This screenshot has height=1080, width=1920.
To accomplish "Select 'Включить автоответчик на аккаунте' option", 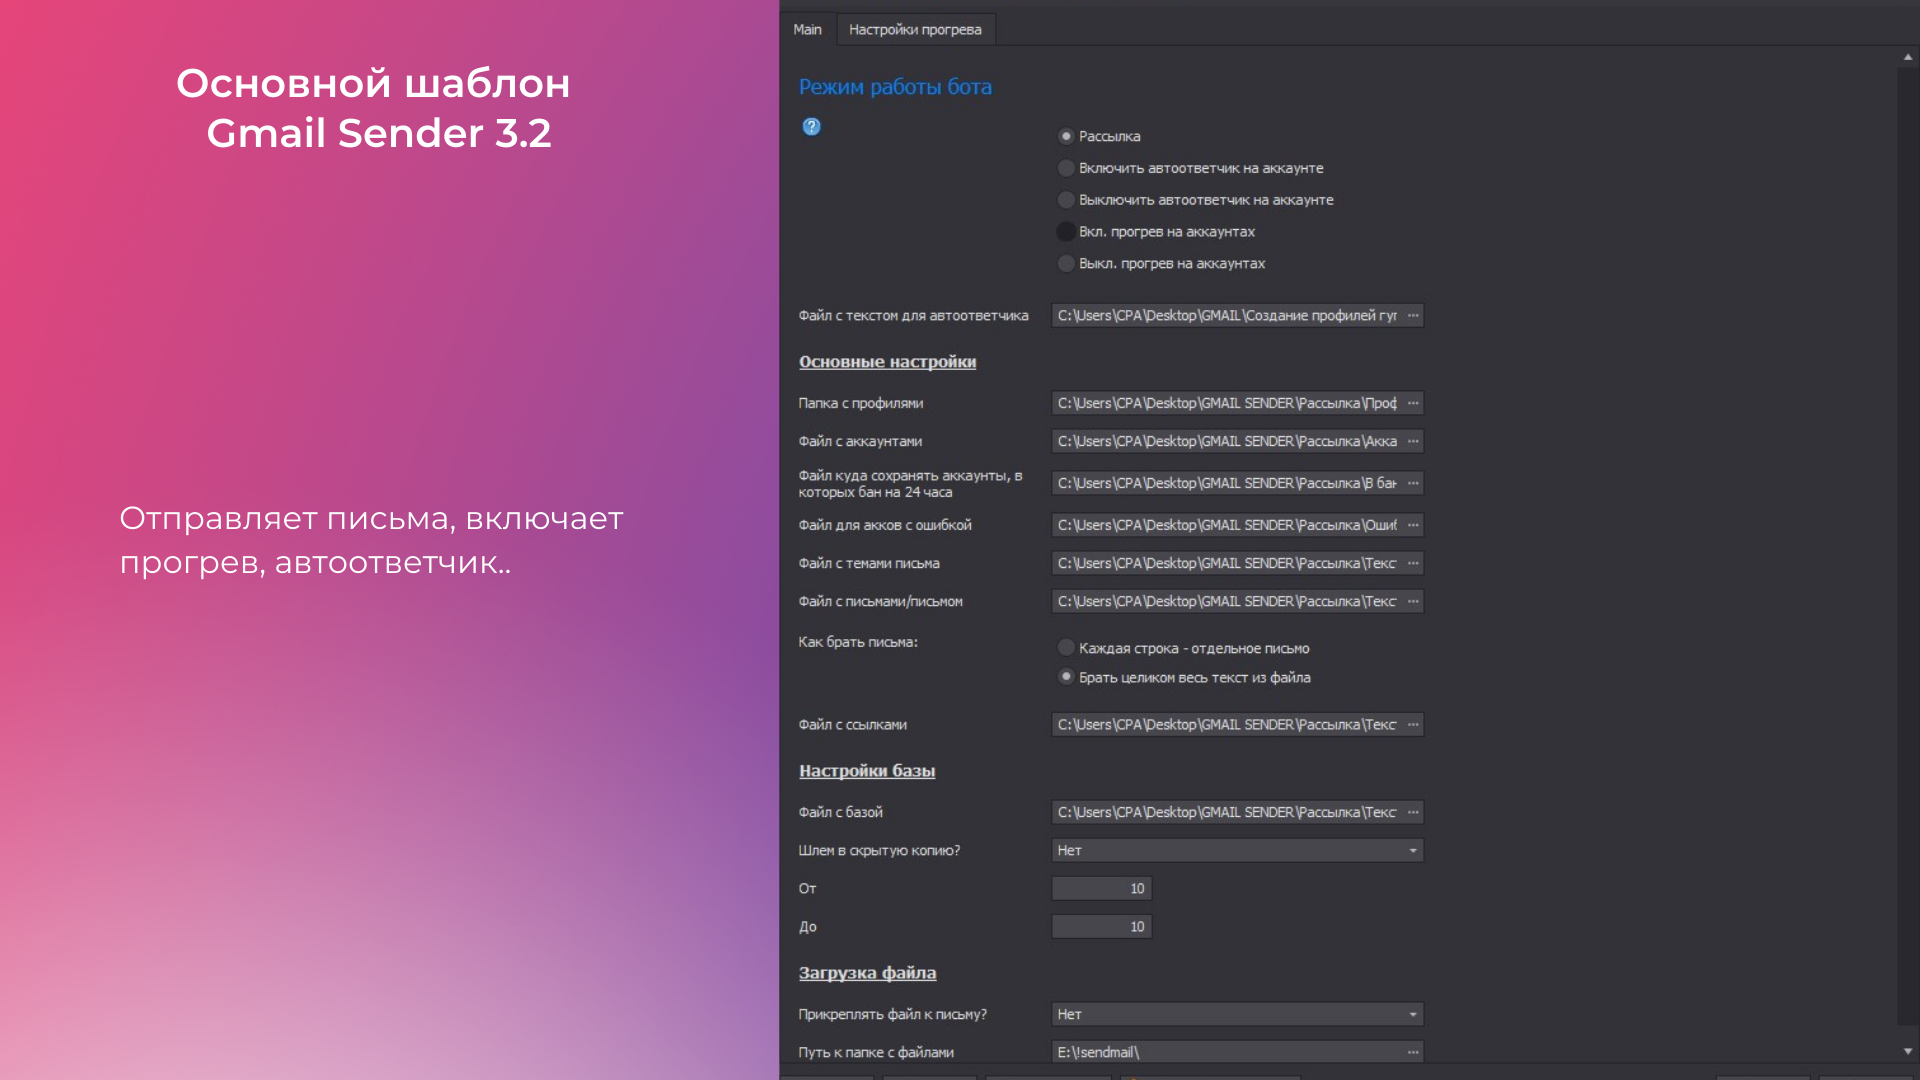I will tap(1066, 168).
